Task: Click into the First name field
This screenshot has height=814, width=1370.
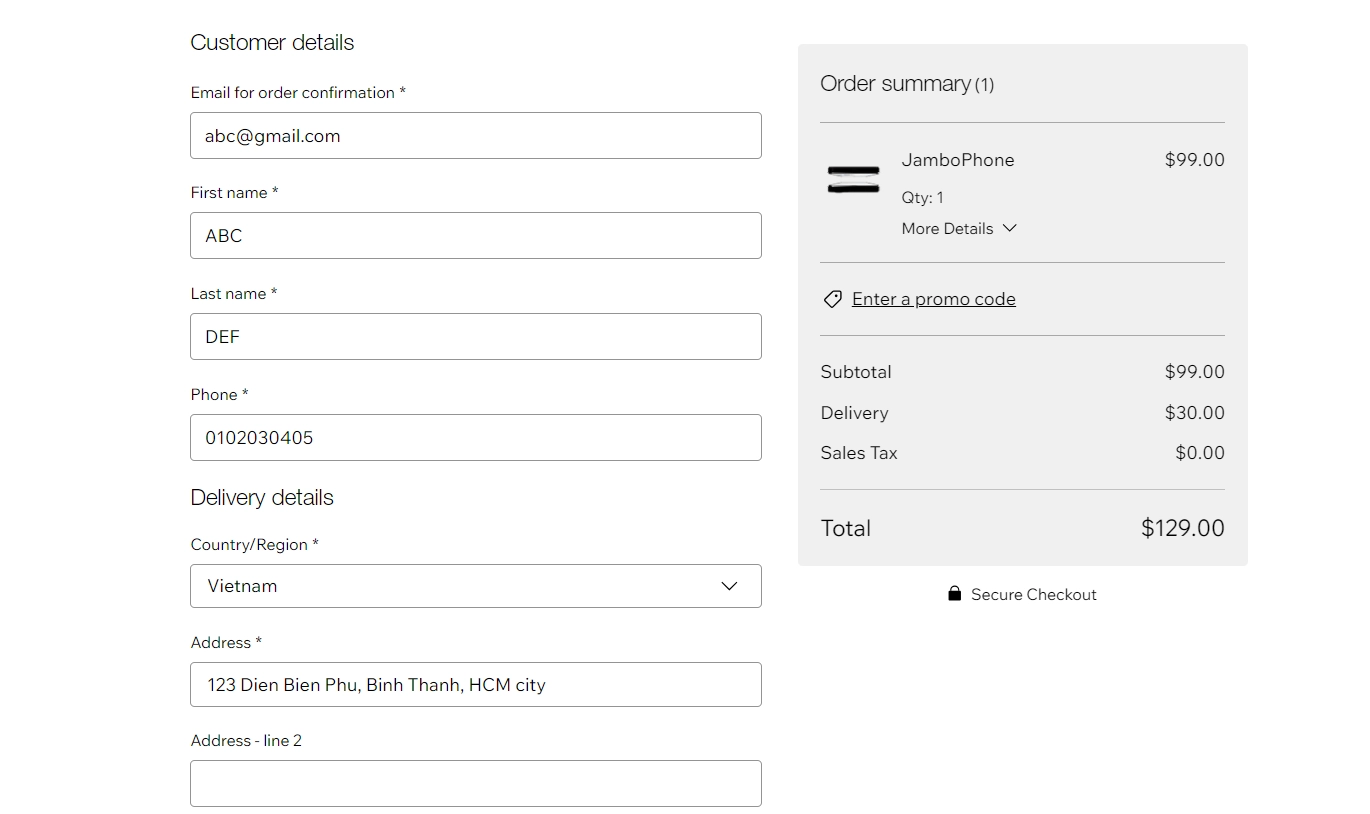Action: 475,236
